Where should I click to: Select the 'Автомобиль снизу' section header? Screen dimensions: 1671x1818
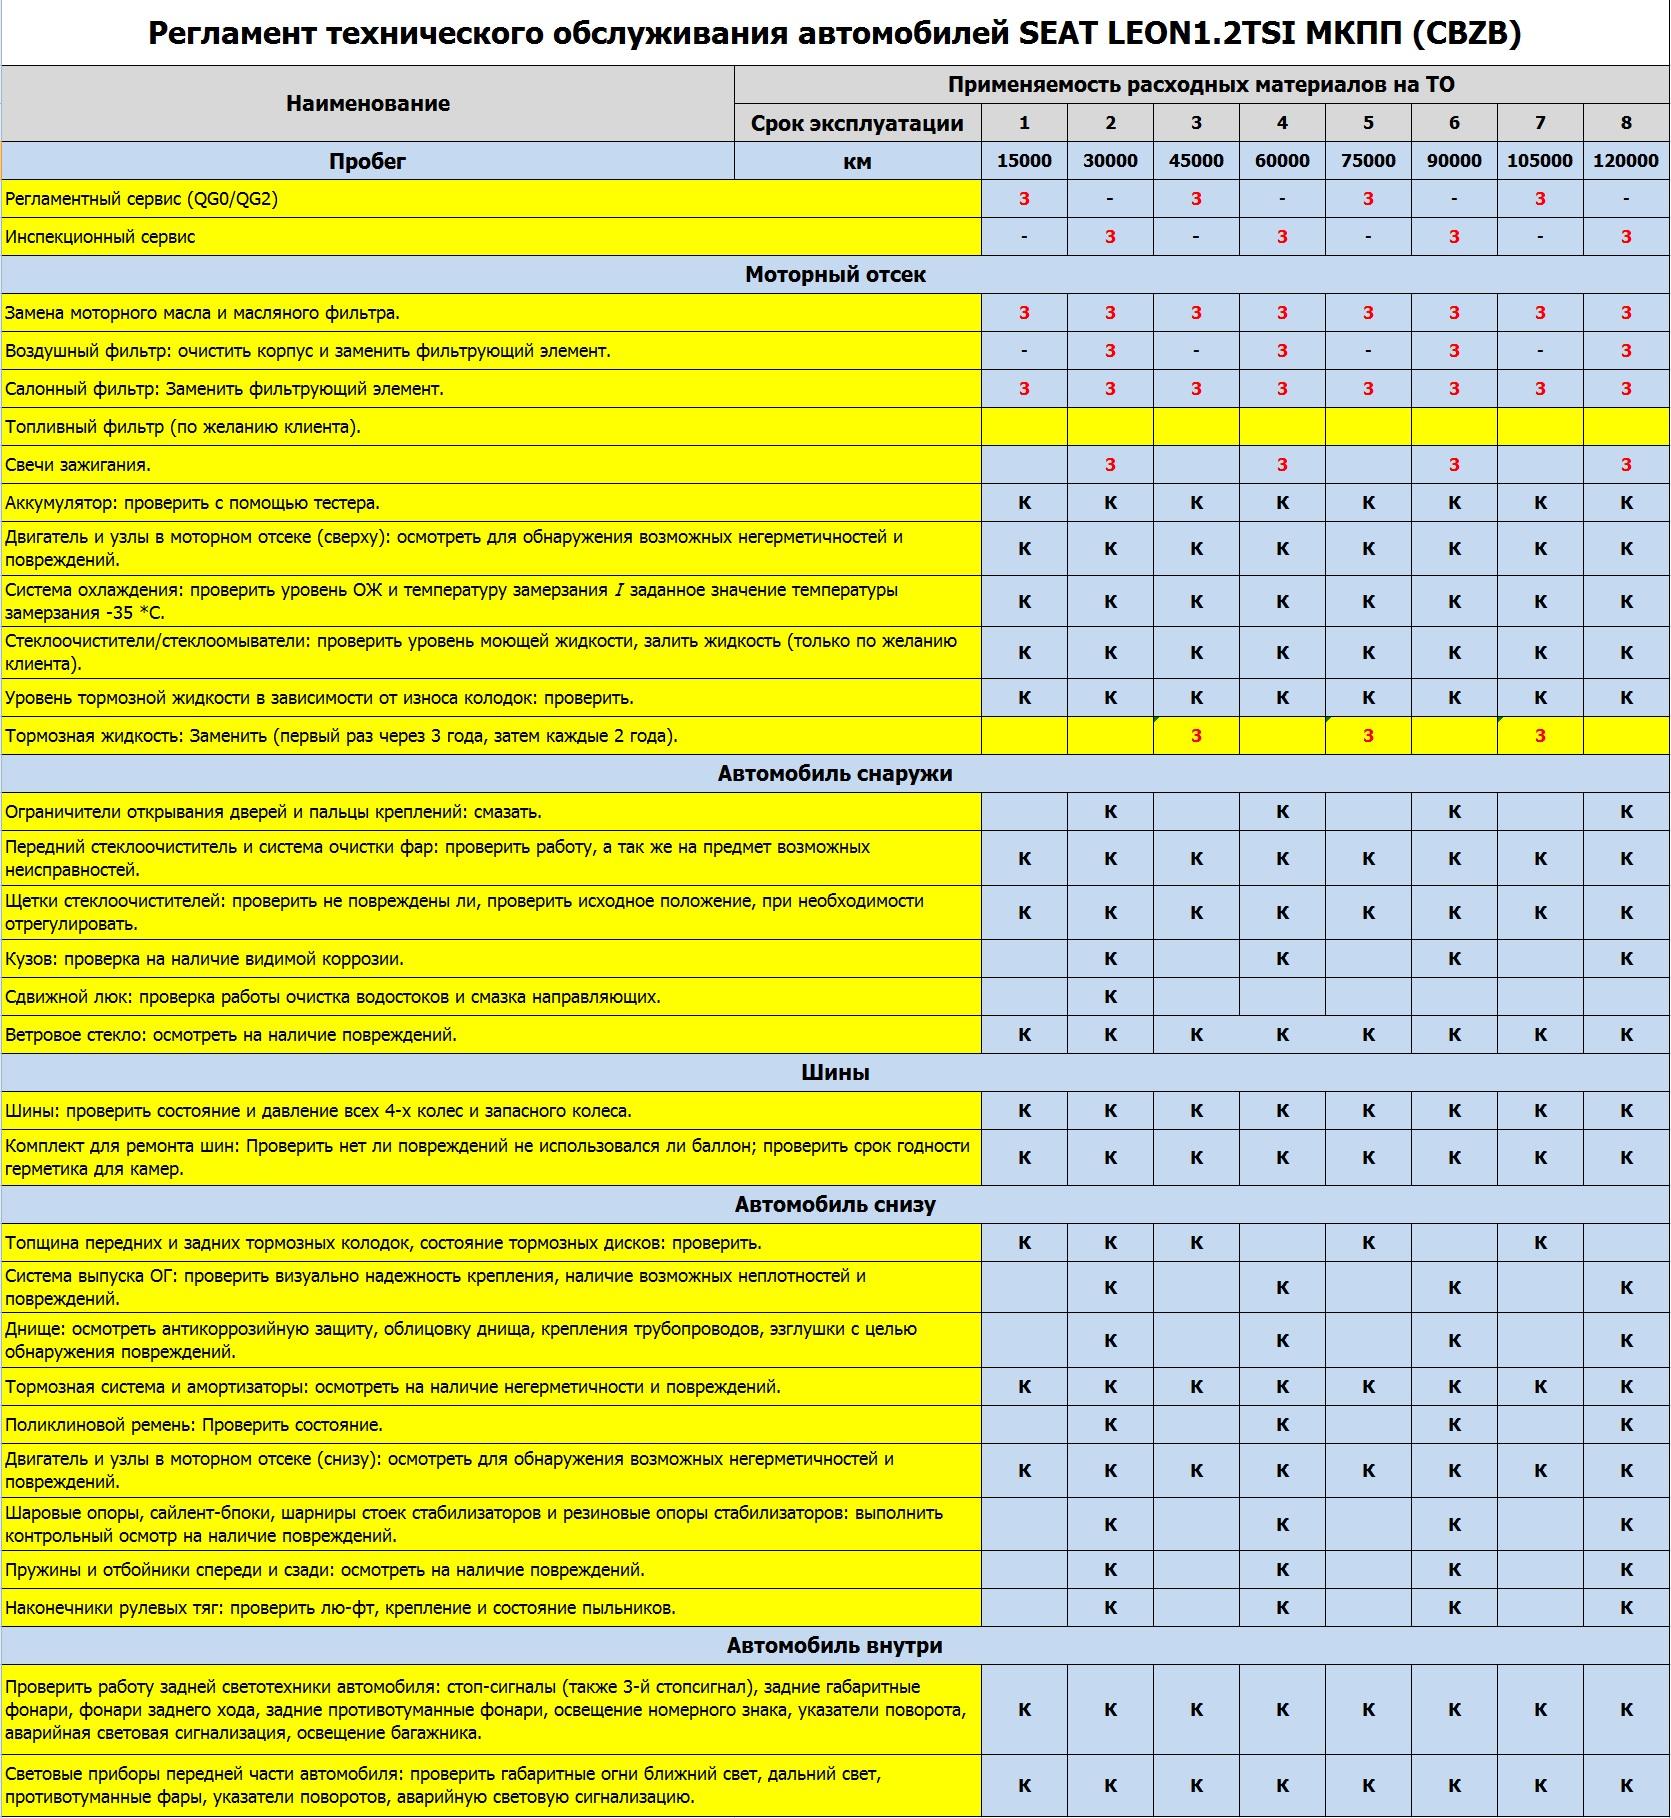click(x=835, y=1205)
